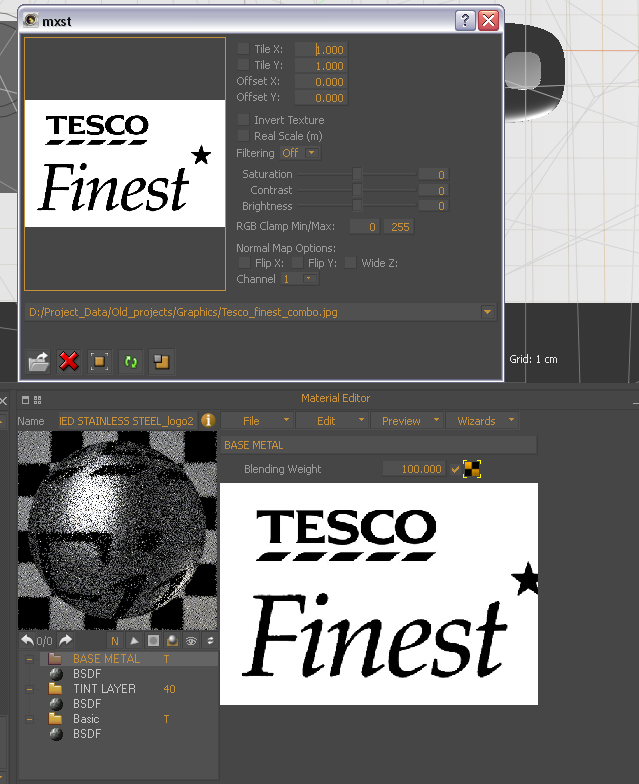This screenshot has height=784, width=639.
Task: Toggle the Flip Y checkbox
Action: 298,262
